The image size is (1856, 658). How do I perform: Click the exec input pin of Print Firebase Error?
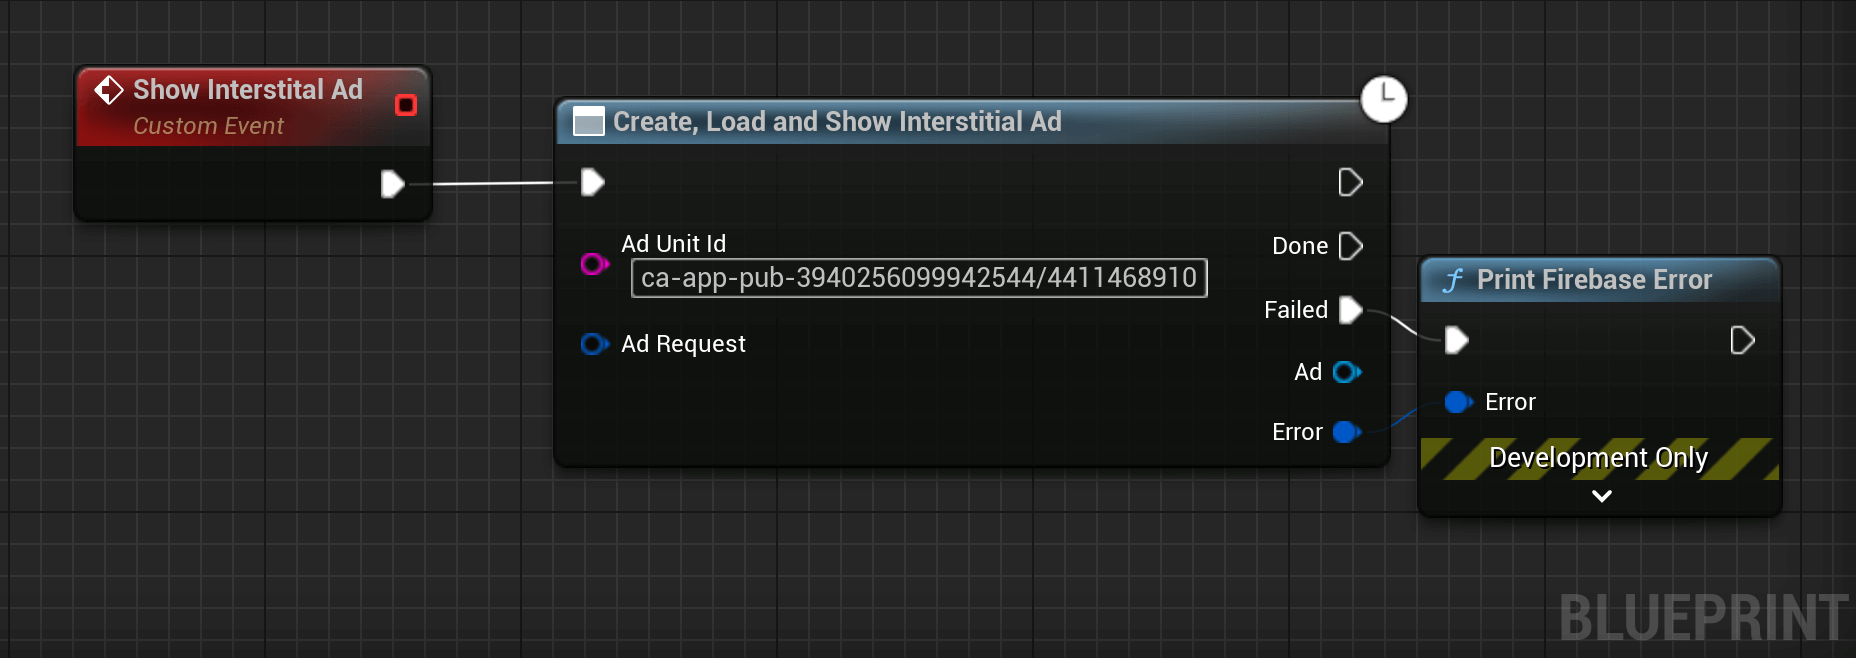(1457, 341)
